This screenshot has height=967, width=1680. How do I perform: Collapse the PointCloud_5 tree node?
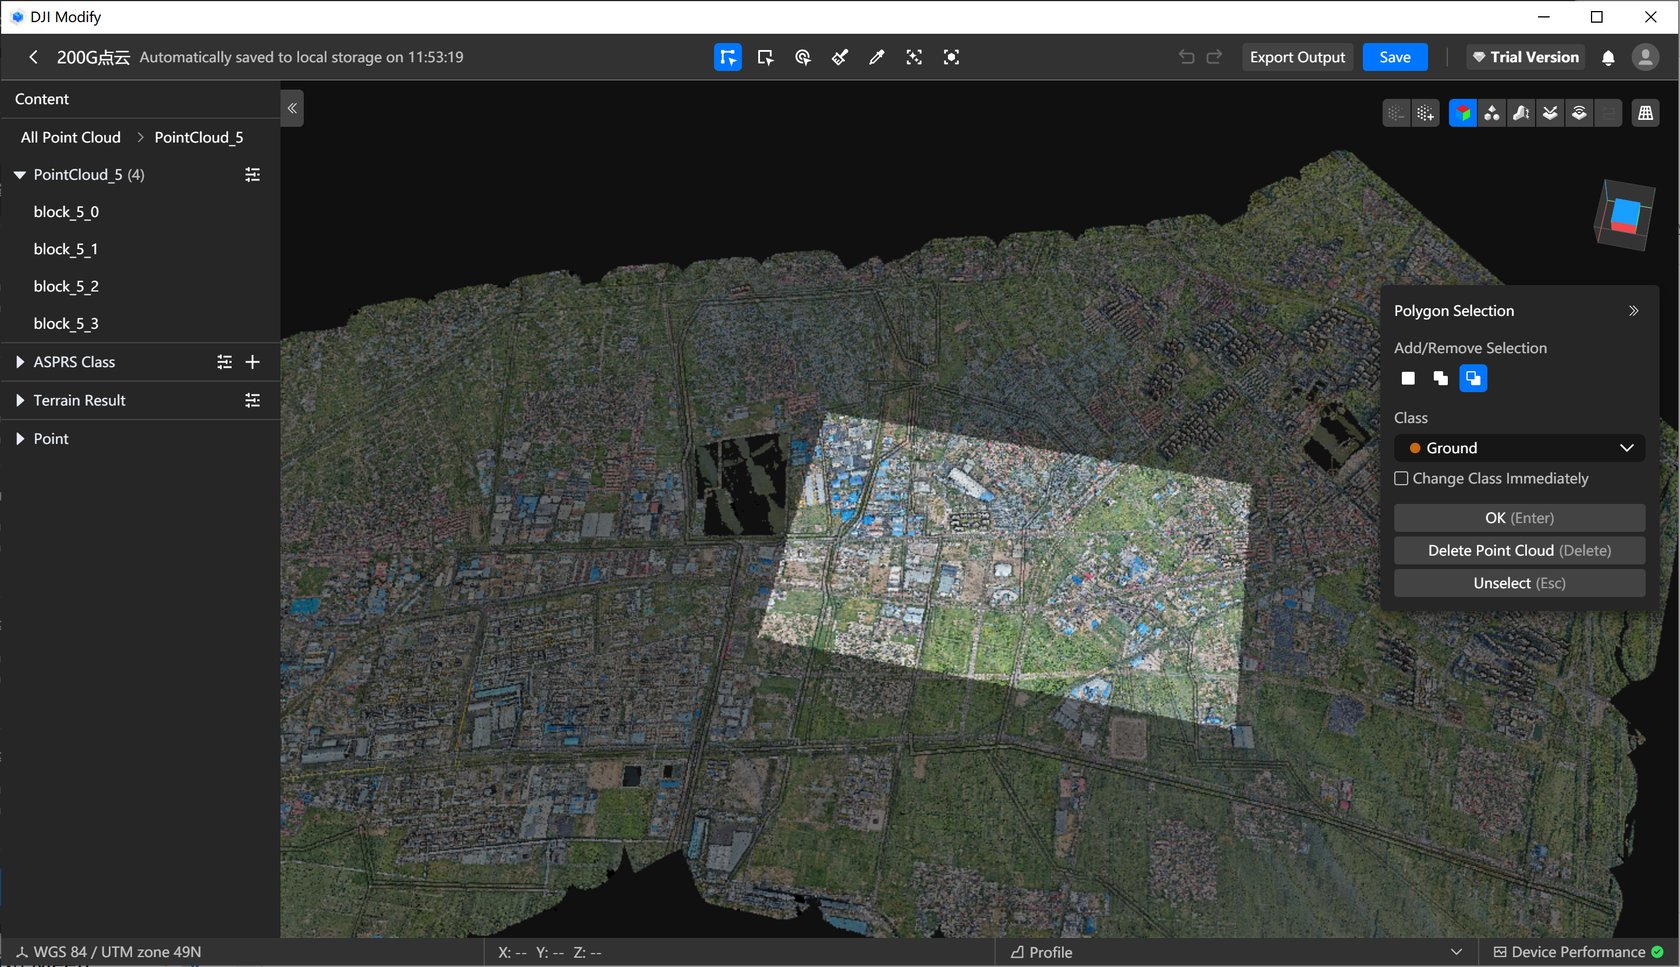click(x=19, y=174)
